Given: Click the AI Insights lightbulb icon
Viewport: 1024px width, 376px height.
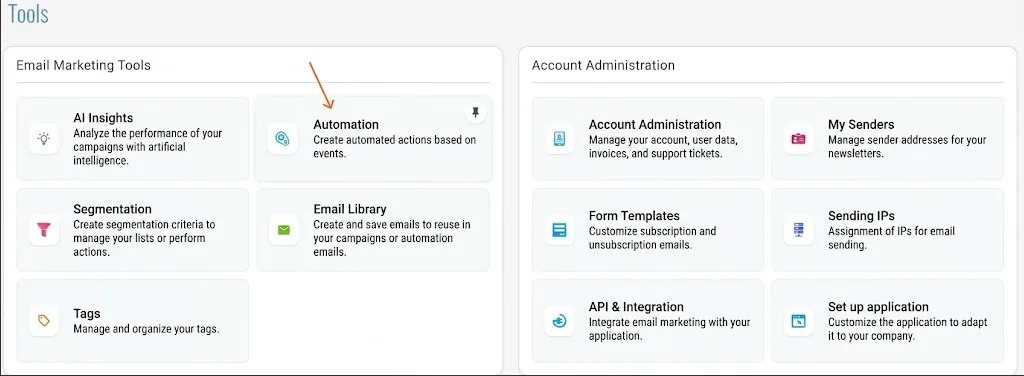Looking at the screenshot, I should (x=44, y=138).
